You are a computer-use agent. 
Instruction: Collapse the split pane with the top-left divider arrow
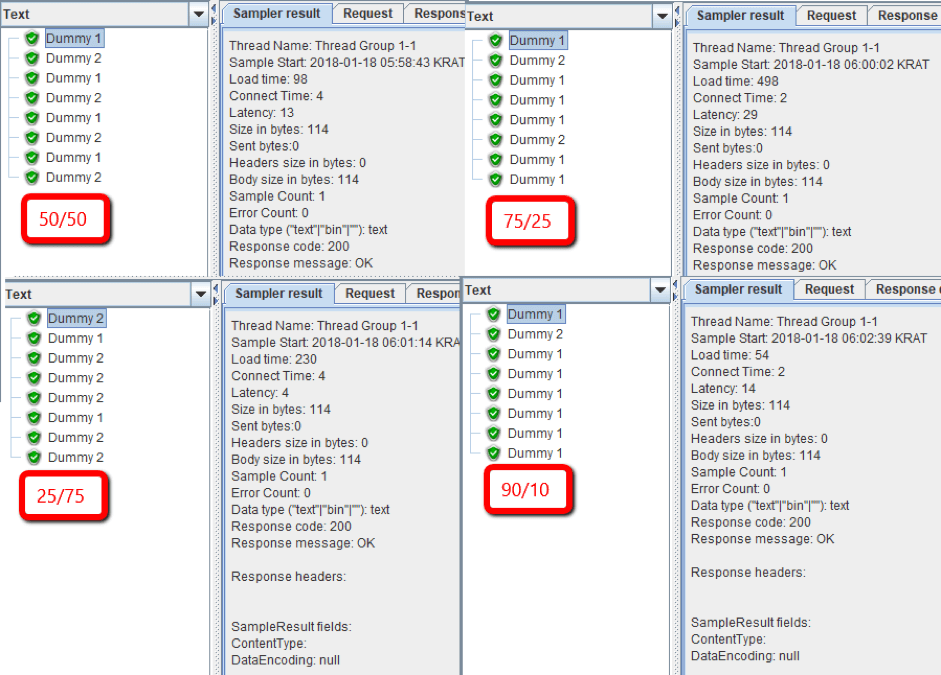(214, 8)
